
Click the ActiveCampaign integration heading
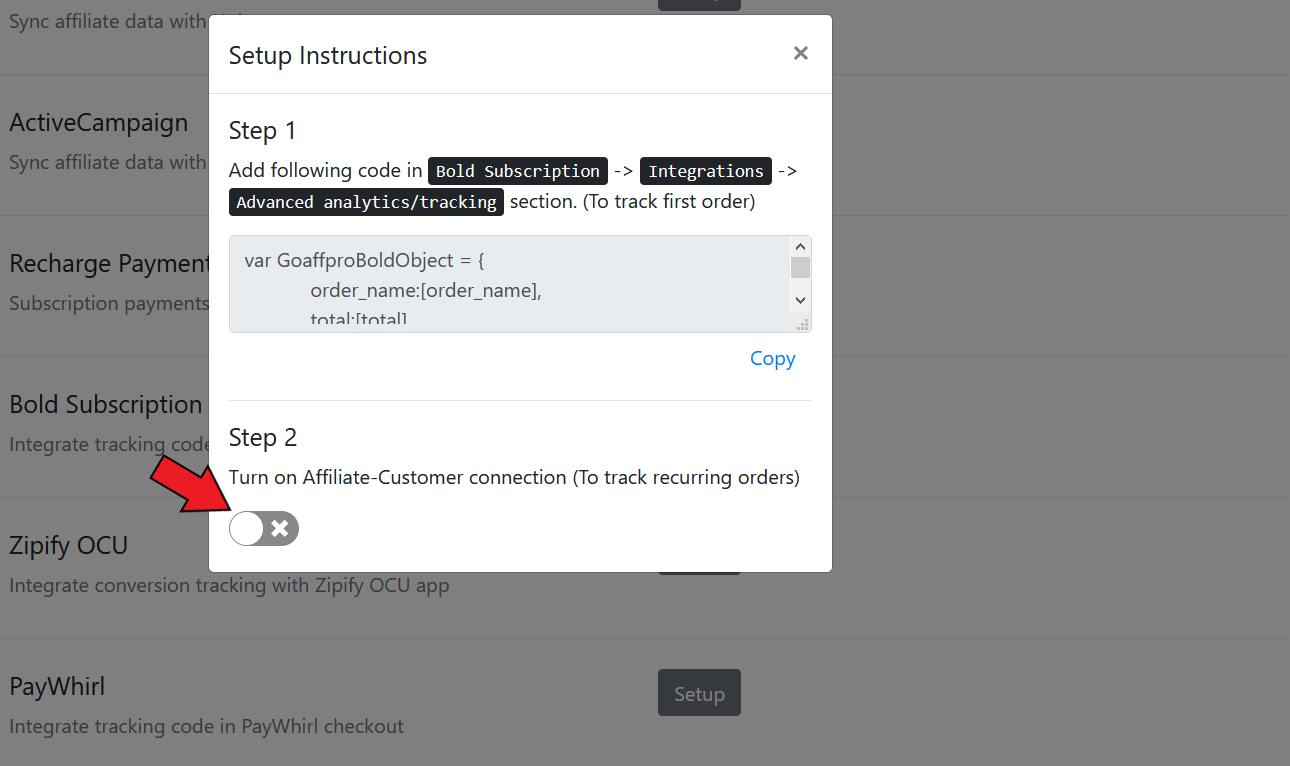click(99, 123)
